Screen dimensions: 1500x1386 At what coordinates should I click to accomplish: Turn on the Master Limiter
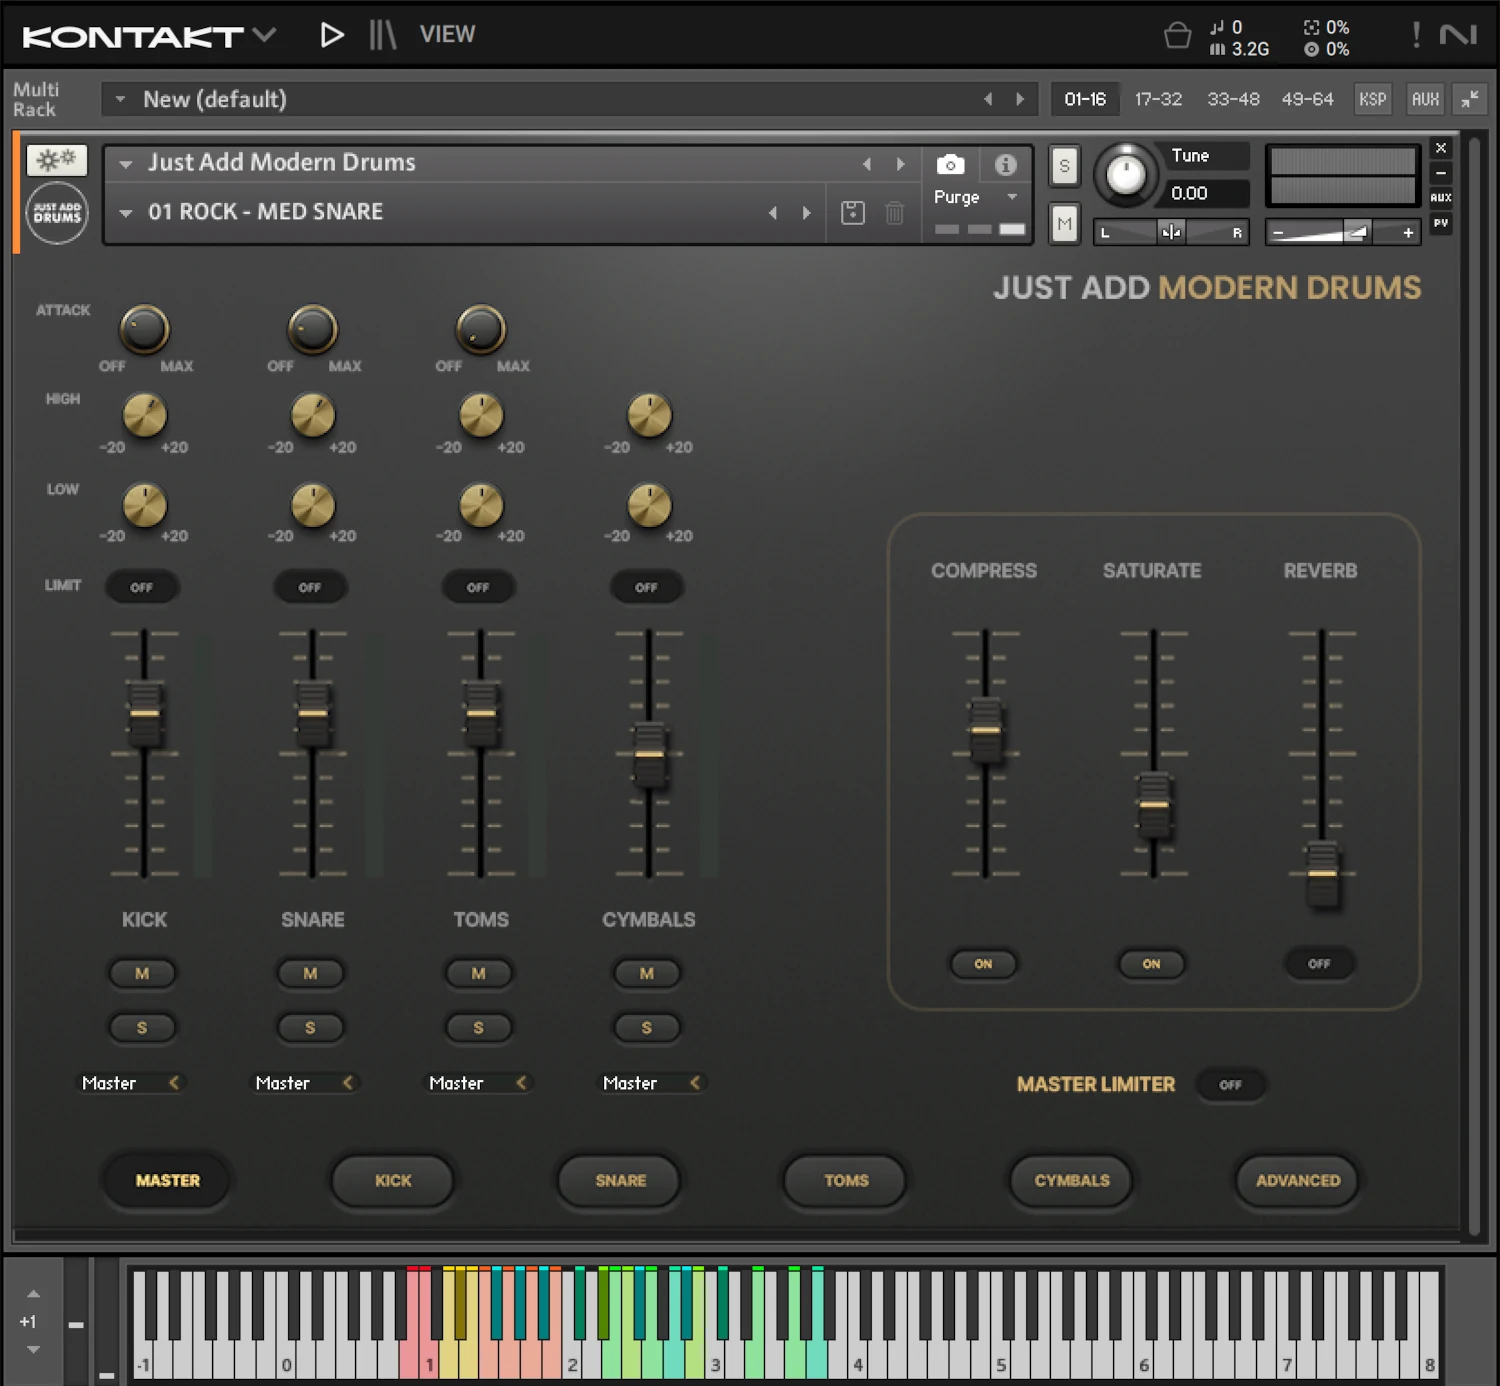(x=1231, y=1085)
